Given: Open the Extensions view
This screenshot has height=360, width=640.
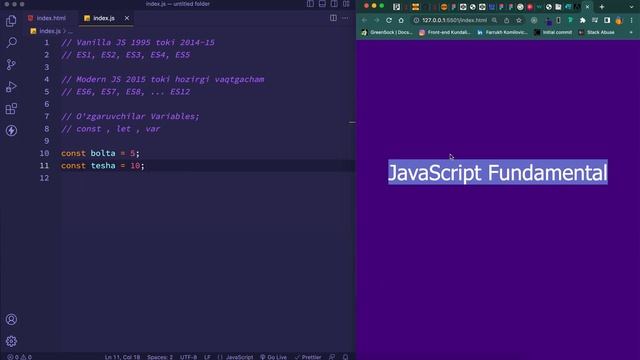Looking at the screenshot, I should click(x=11, y=109).
